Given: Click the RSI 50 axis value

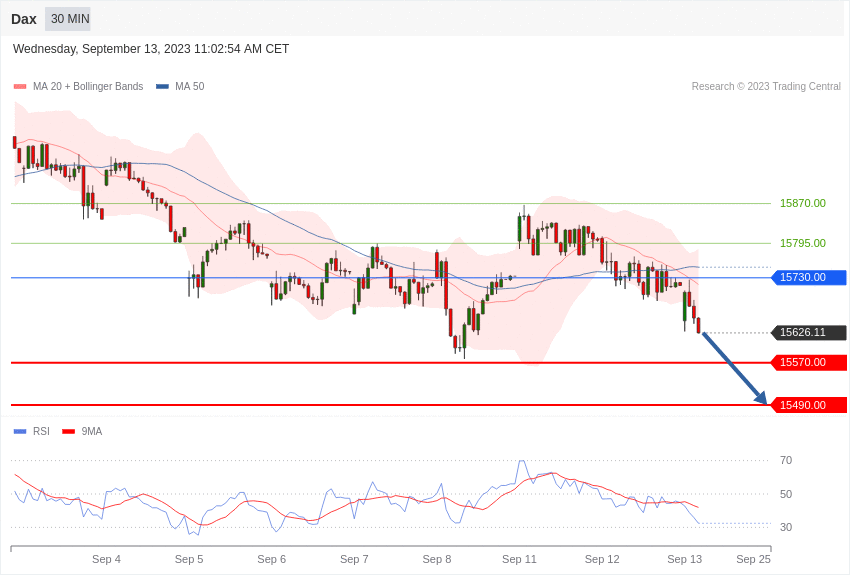Looking at the screenshot, I should [786, 494].
